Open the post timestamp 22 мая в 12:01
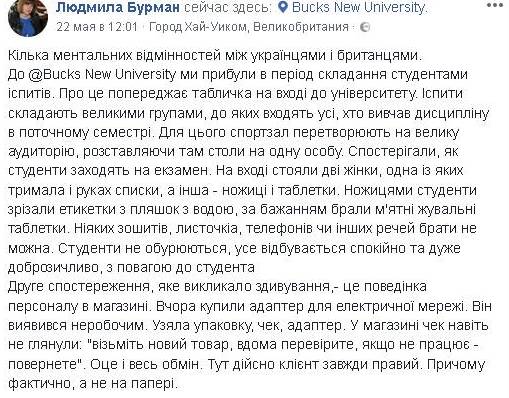509x398 pixels. pyautogui.click(x=97, y=27)
